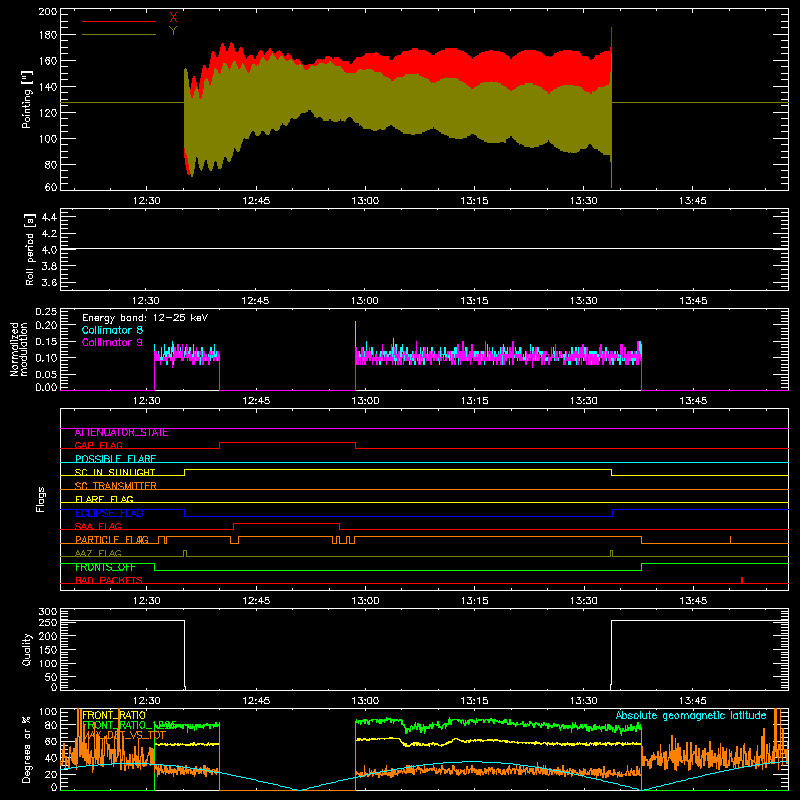
Task: Click the BAD_PACKETS label
Action: tap(109, 580)
